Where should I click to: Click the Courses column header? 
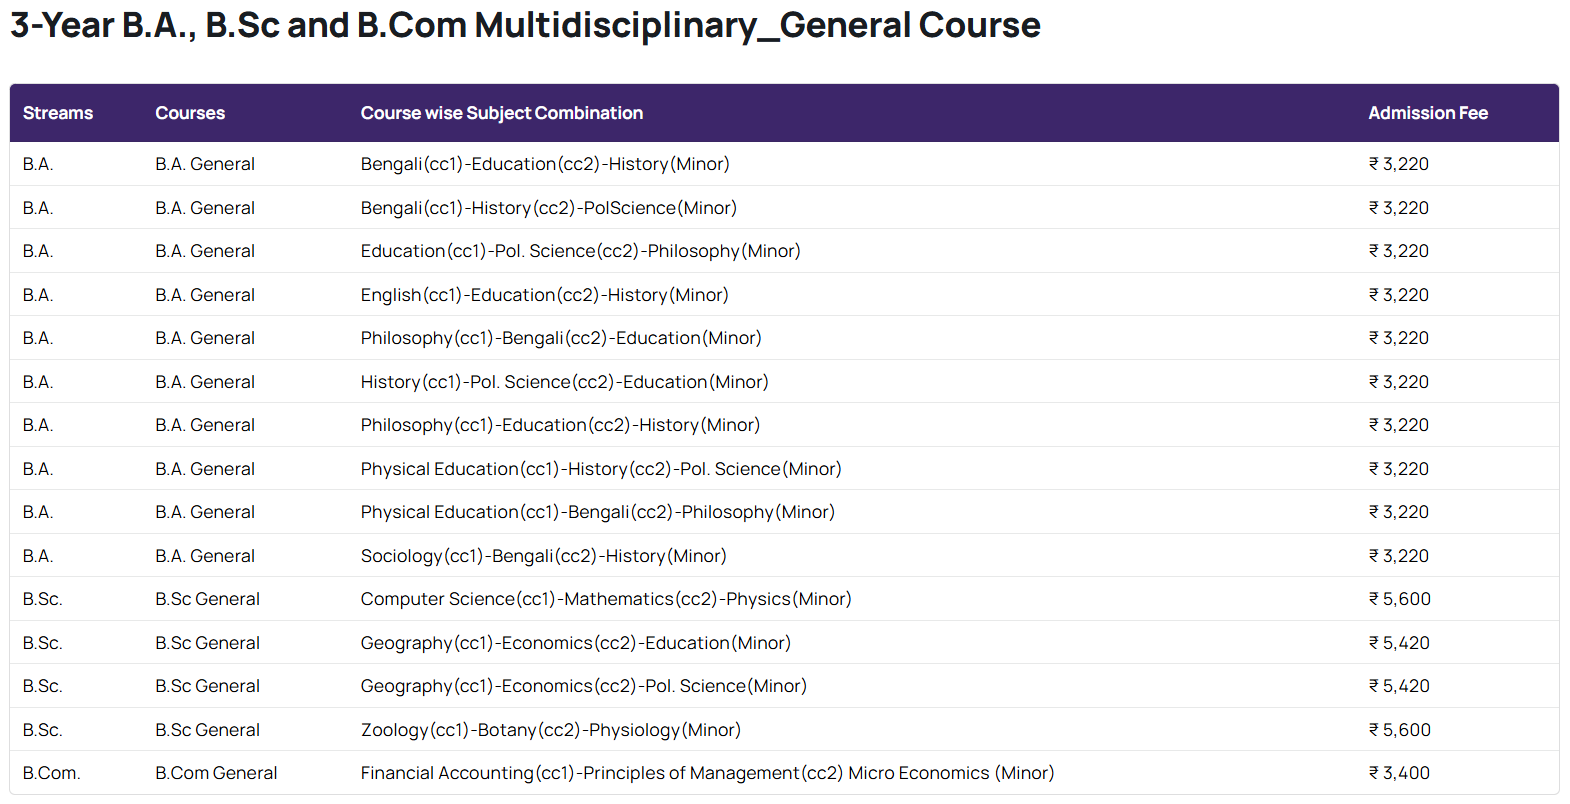190,113
